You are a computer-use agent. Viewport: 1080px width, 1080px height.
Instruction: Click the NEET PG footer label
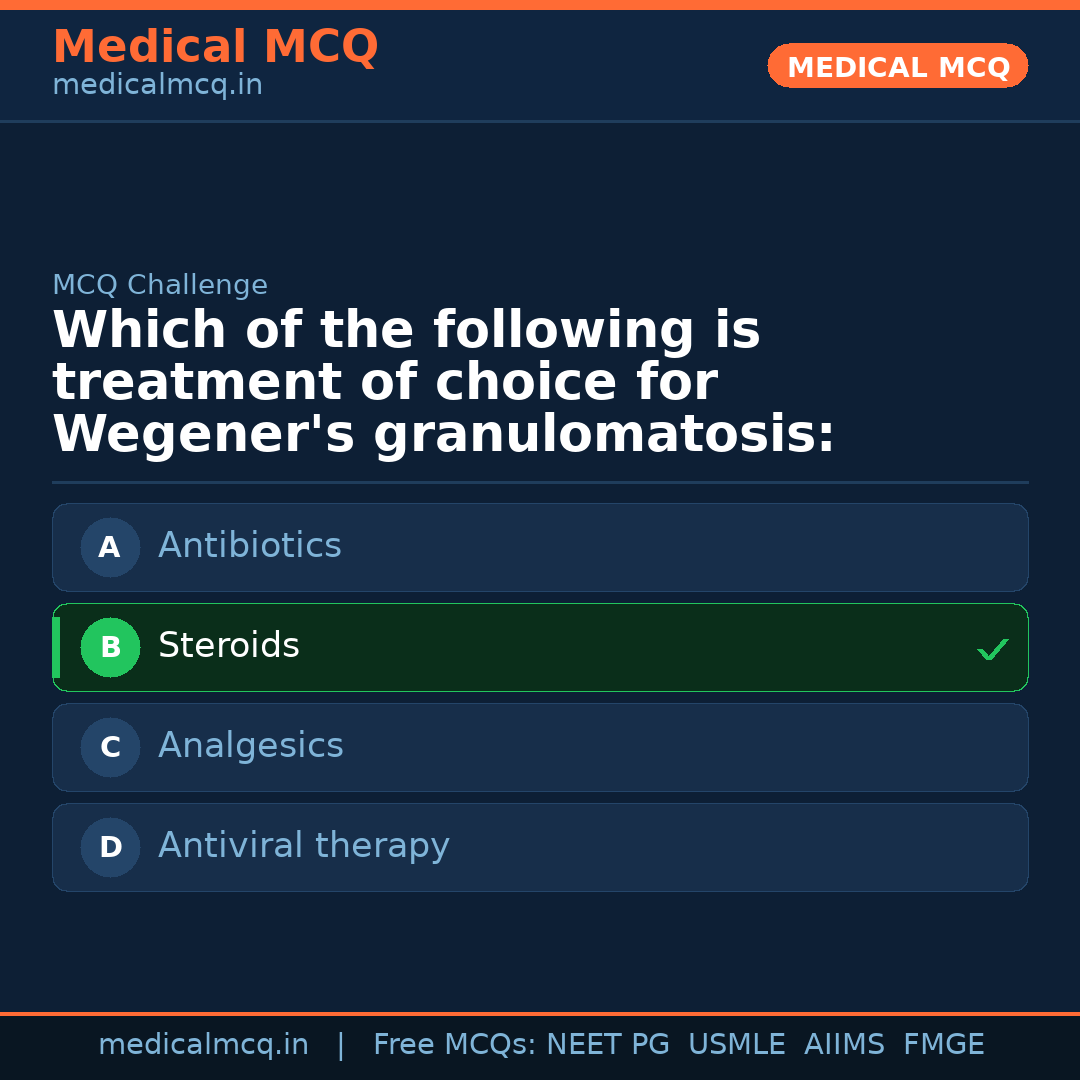(x=607, y=1044)
